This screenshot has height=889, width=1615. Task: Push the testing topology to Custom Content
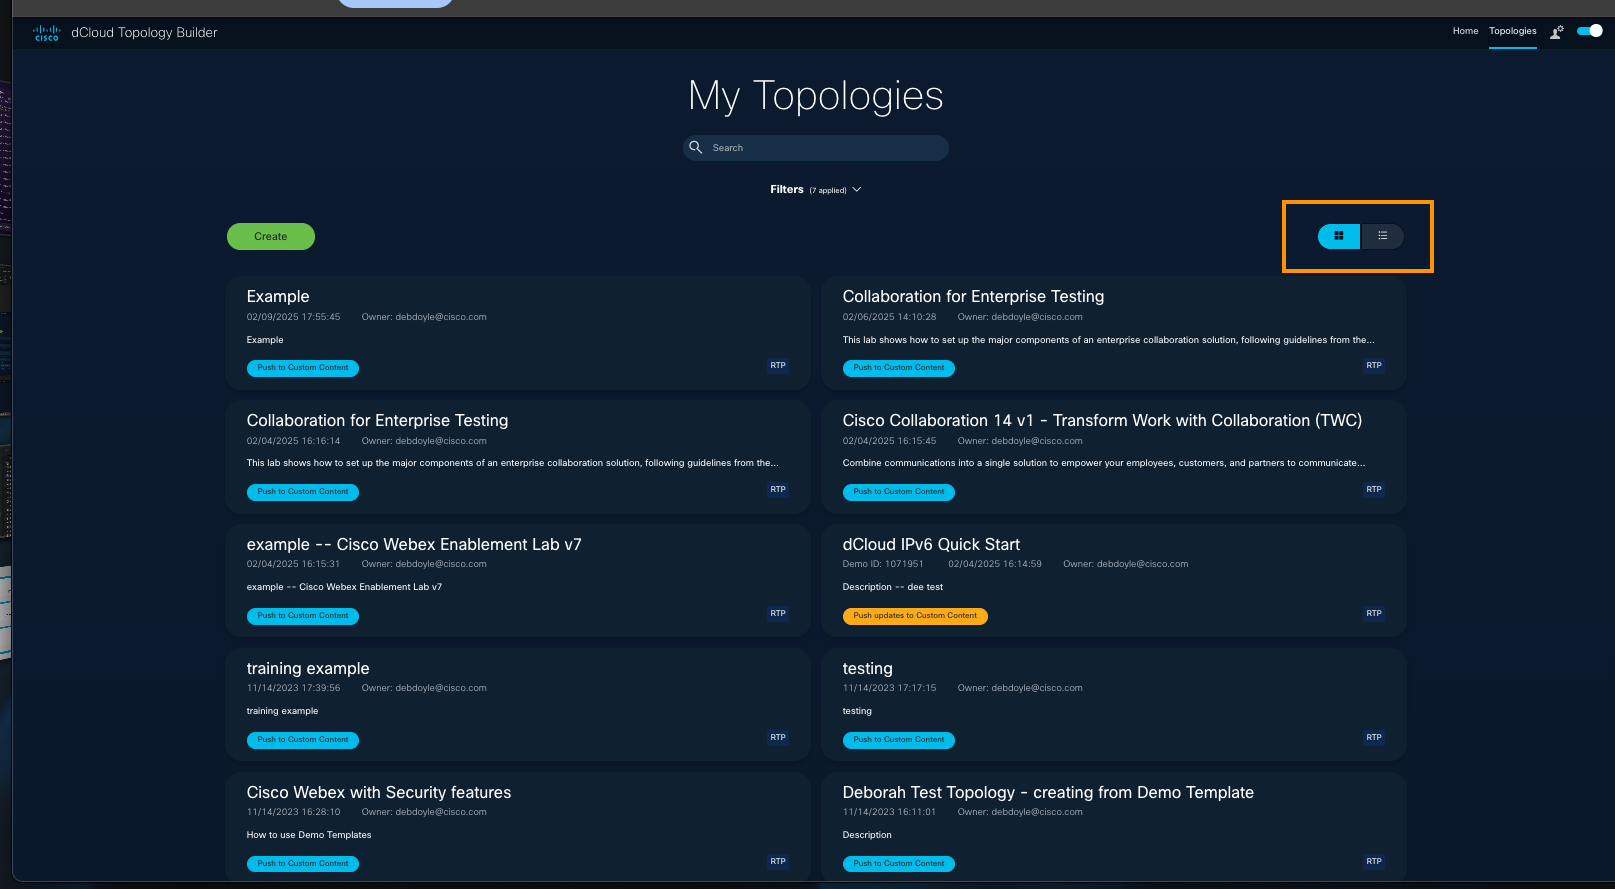coord(899,740)
